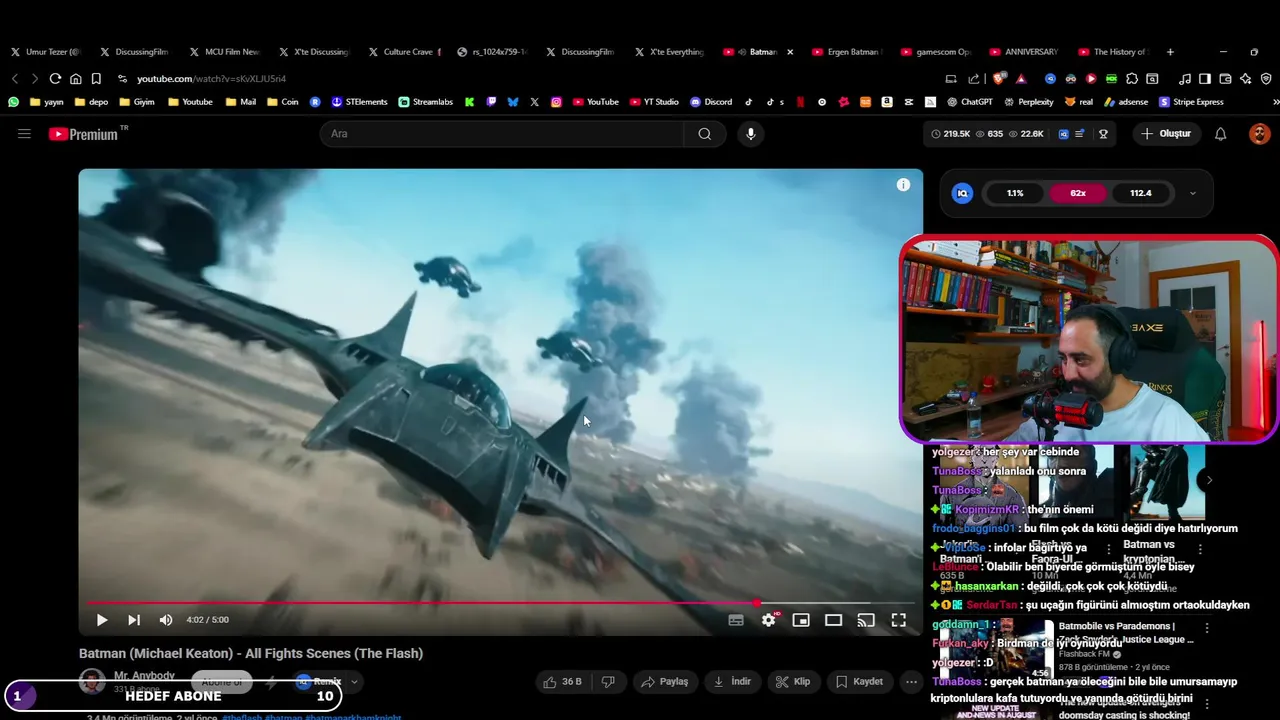
Task: Expand Coin bookmarks folder
Action: click(x=282, y=102)
